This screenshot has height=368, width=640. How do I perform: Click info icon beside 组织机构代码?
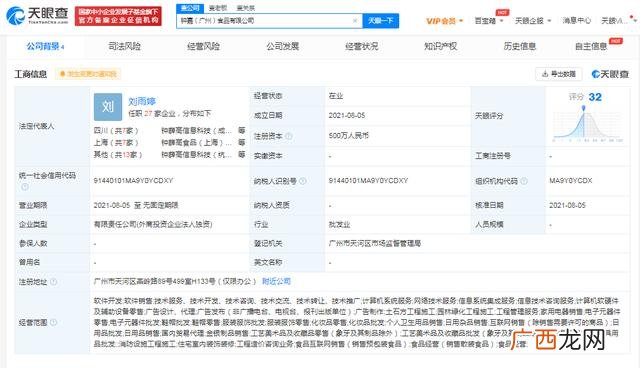[524, 181]
